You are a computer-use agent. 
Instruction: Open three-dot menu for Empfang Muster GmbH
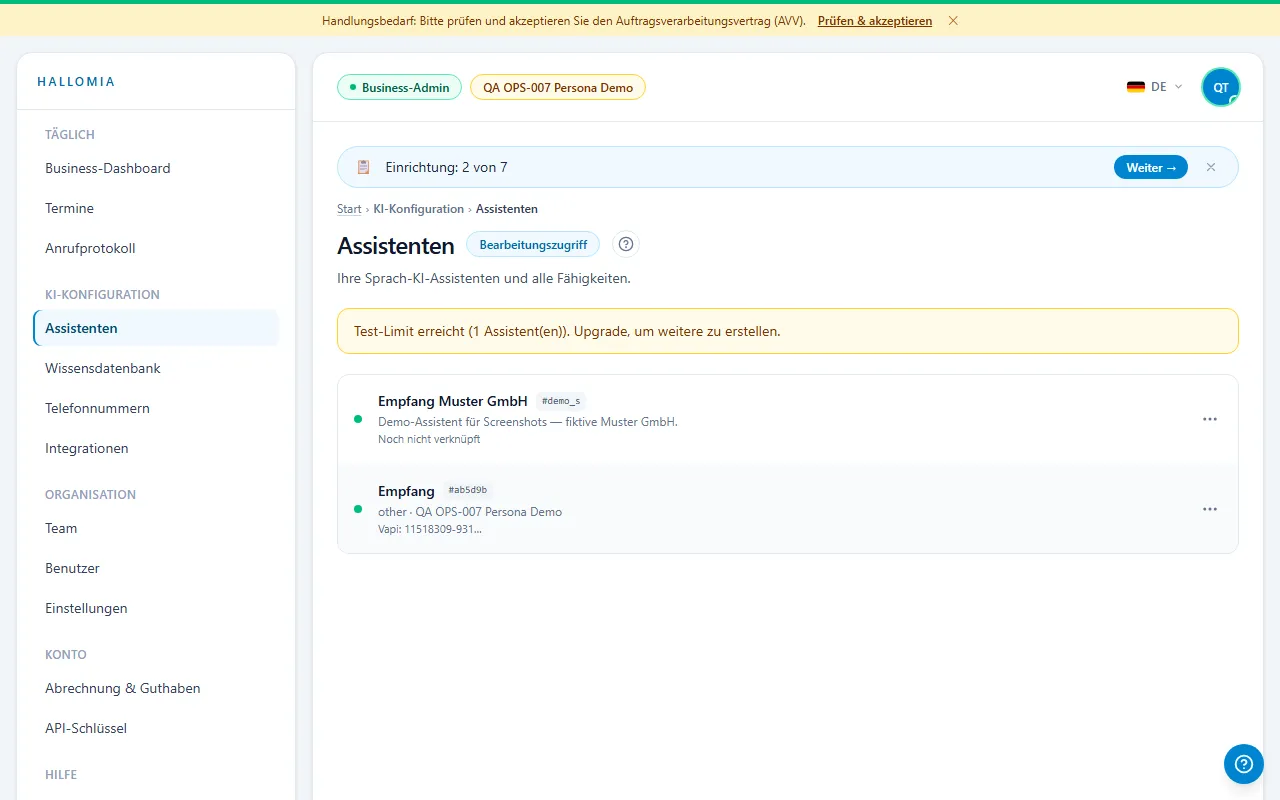pos(1210,419)
